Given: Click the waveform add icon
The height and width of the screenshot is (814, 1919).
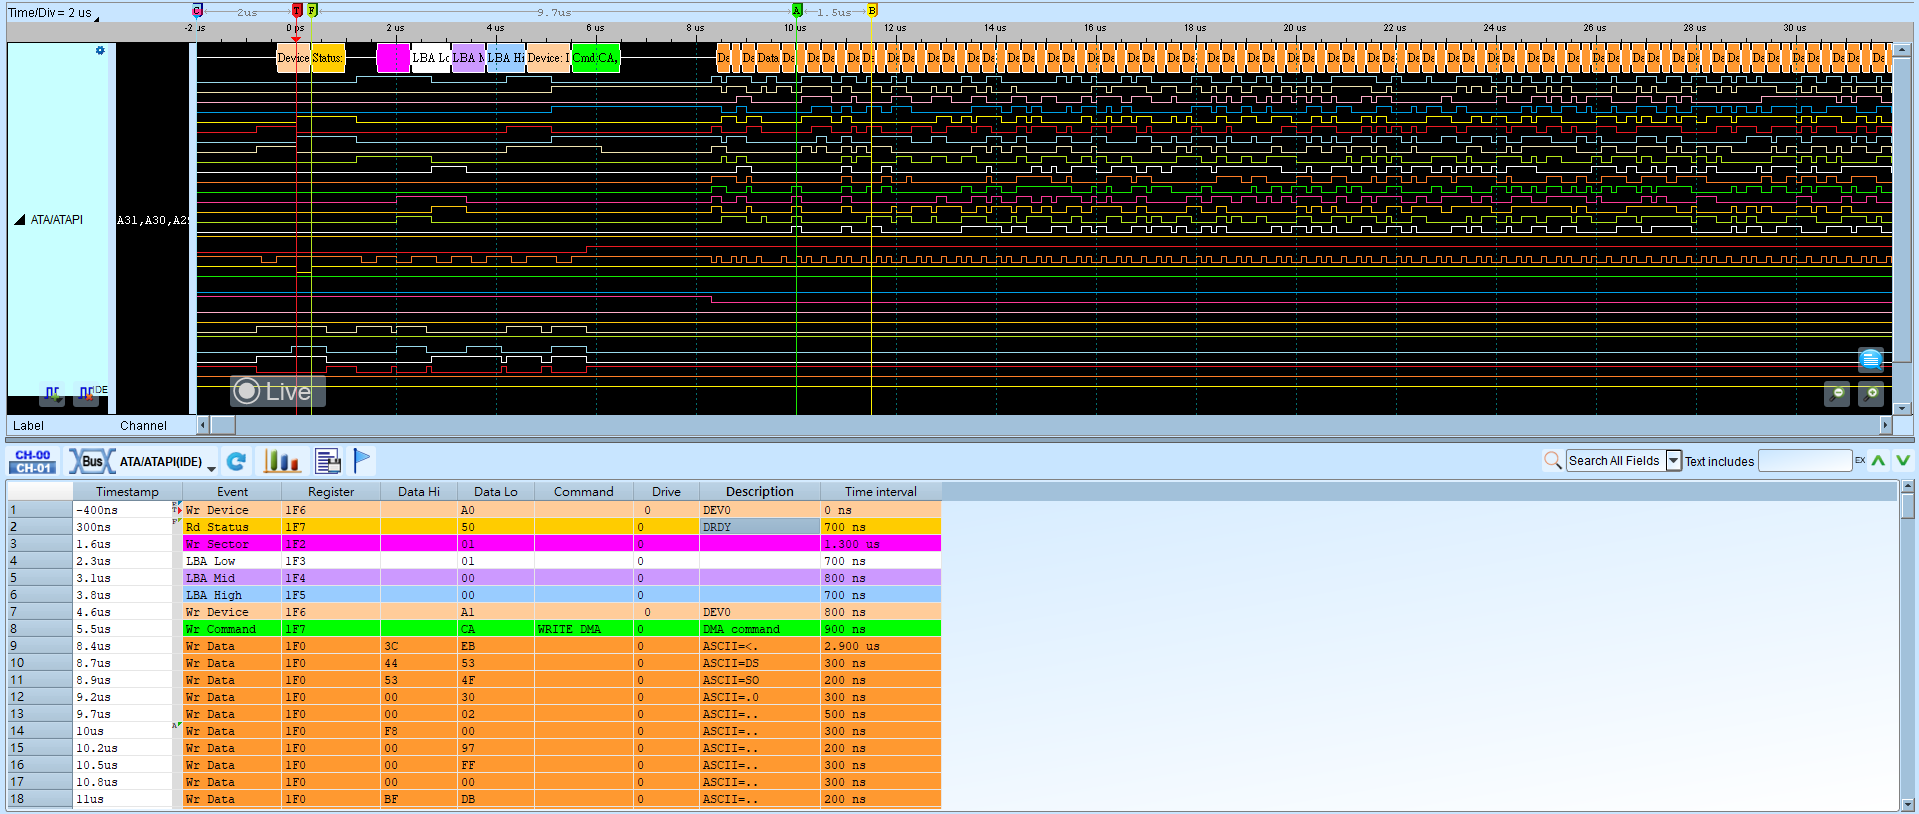Looking at the screenshot, I should 52,395.
